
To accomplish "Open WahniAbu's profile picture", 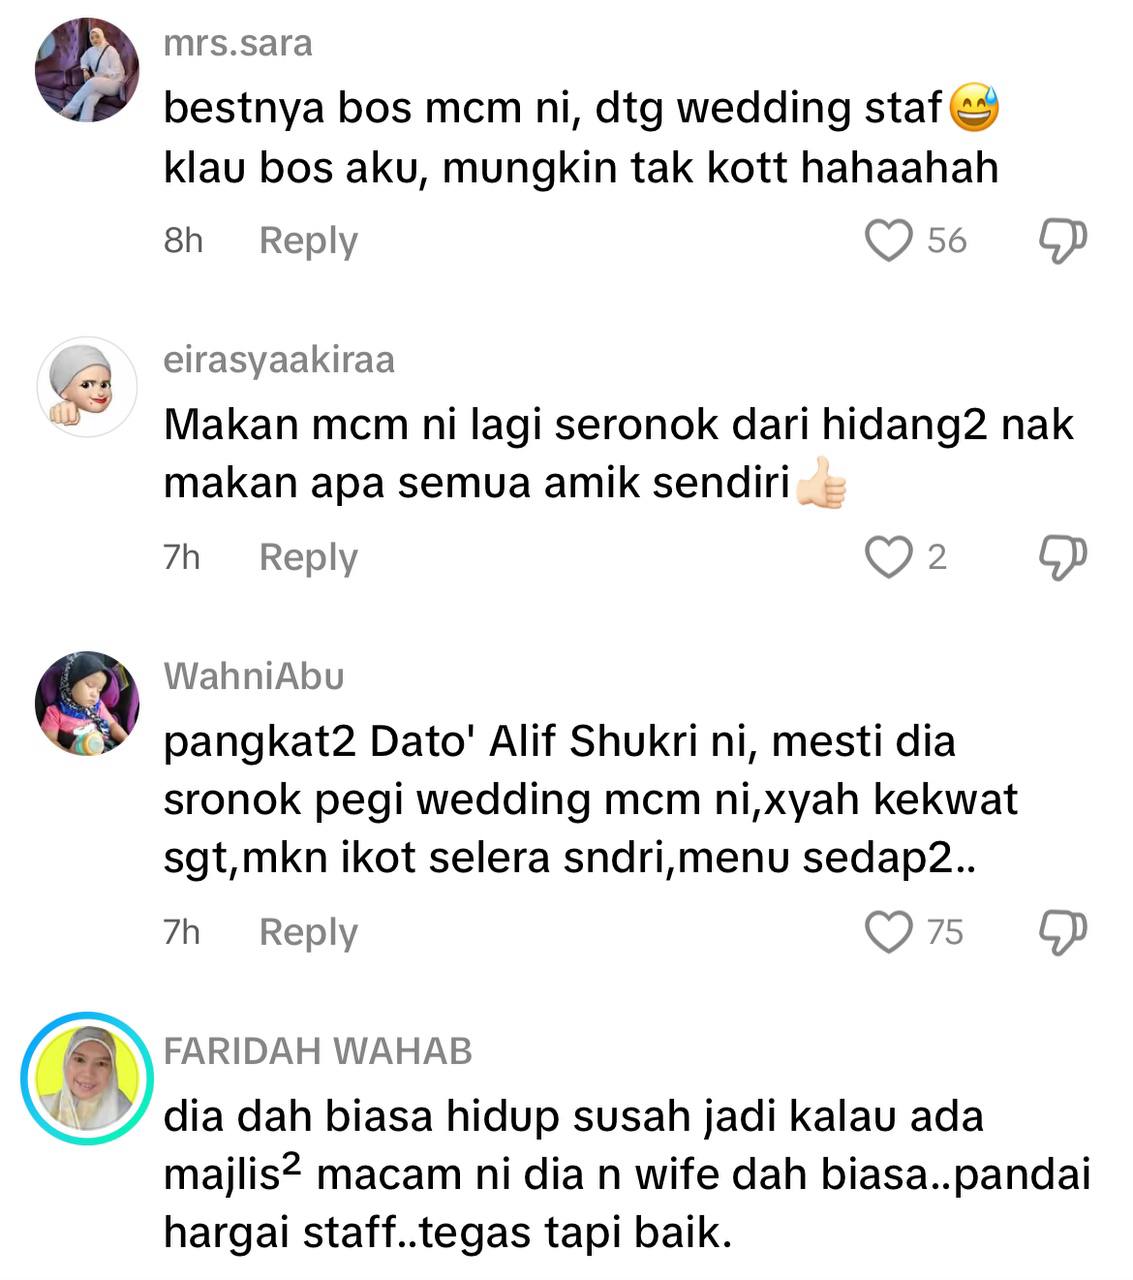I will click(x=87, y=703).
